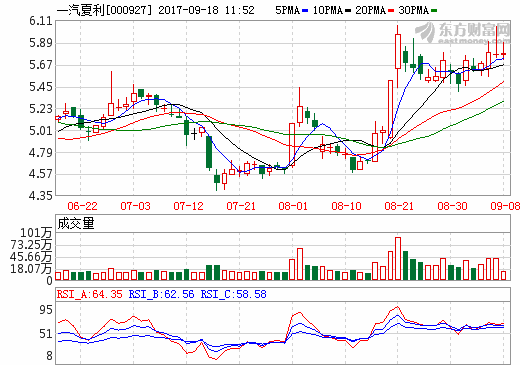Click the black 10PMA legend swatch
This screenshot has width=520, height=365.
coord(348,11)
